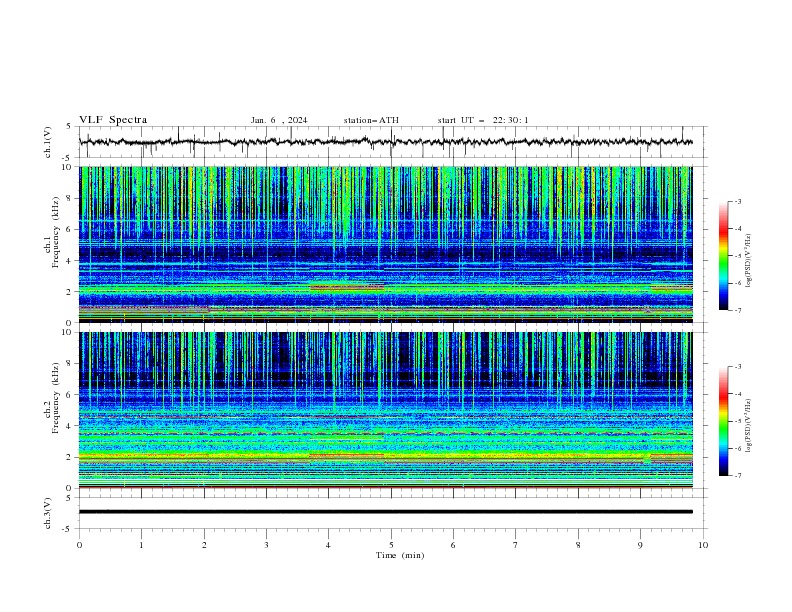The width and height of the screenshot is (792, 612).
Task: Click the "8" kHz tick of ch.2 frequency axis
Action: click(x=70, y=364)
